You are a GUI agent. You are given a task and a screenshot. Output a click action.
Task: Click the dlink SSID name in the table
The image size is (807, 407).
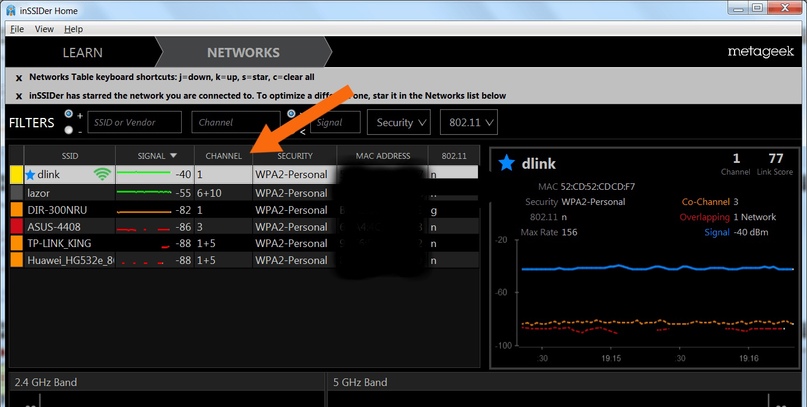click(48, 174)
